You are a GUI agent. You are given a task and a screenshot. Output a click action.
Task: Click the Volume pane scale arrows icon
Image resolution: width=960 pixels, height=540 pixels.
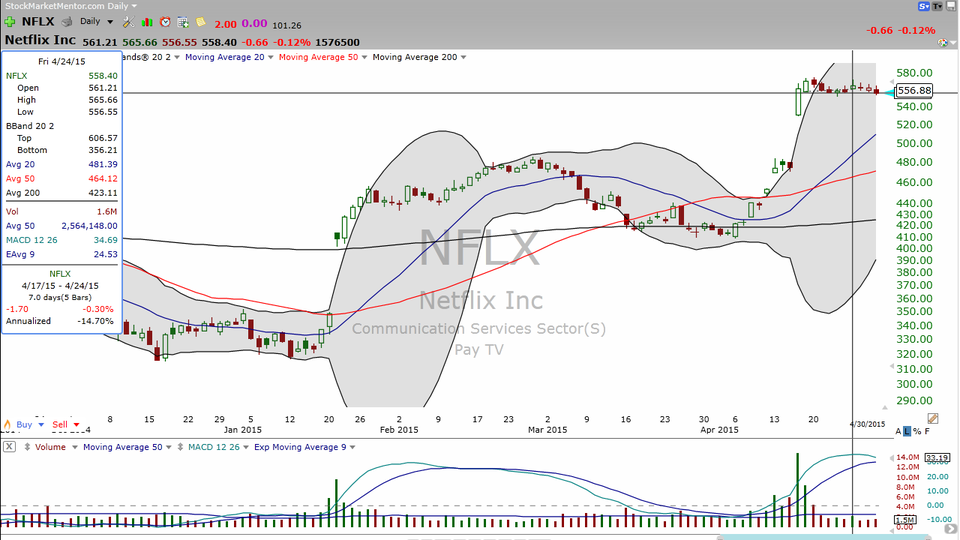[27, 447]
